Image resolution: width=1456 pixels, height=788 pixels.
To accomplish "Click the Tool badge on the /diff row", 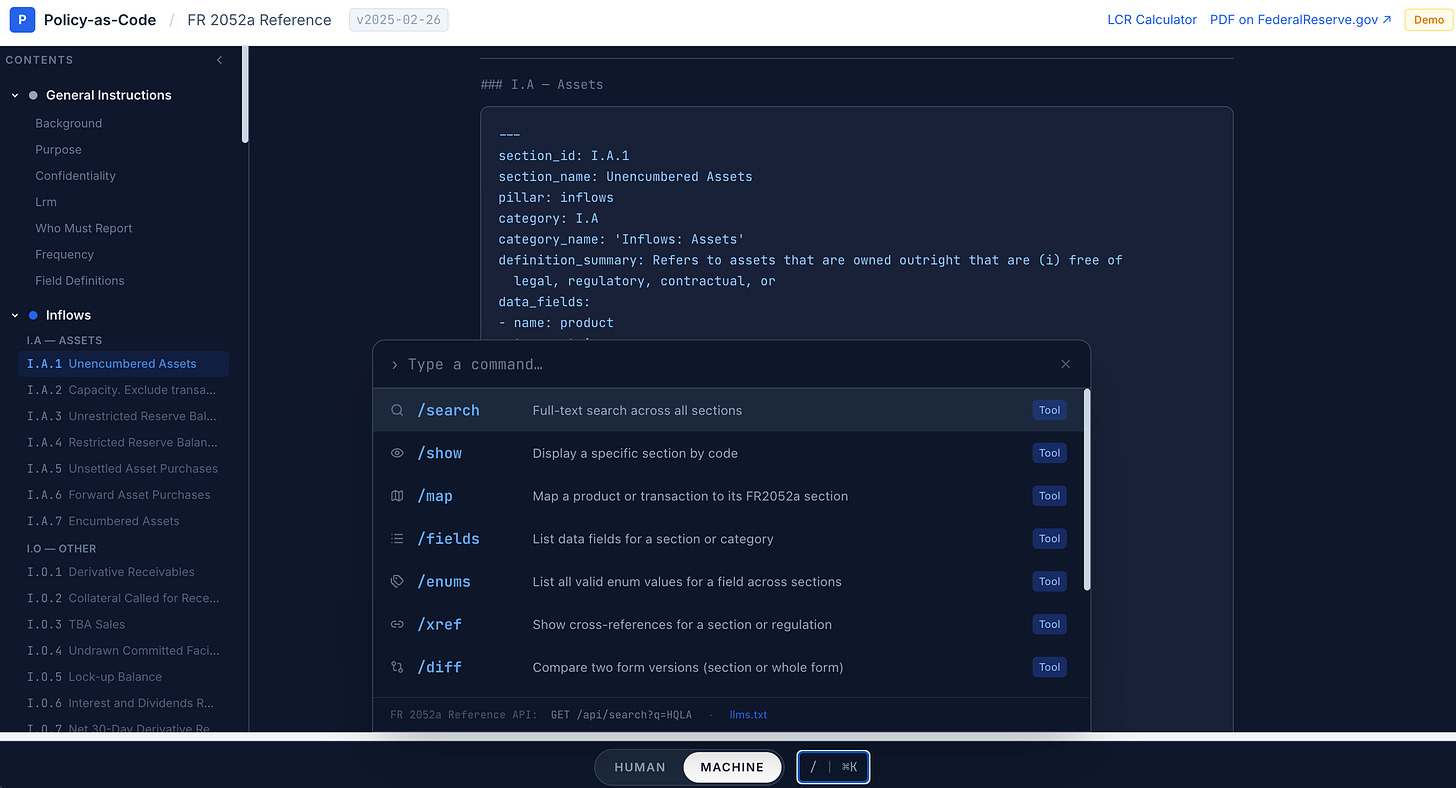I will [x=1049, y=667].
